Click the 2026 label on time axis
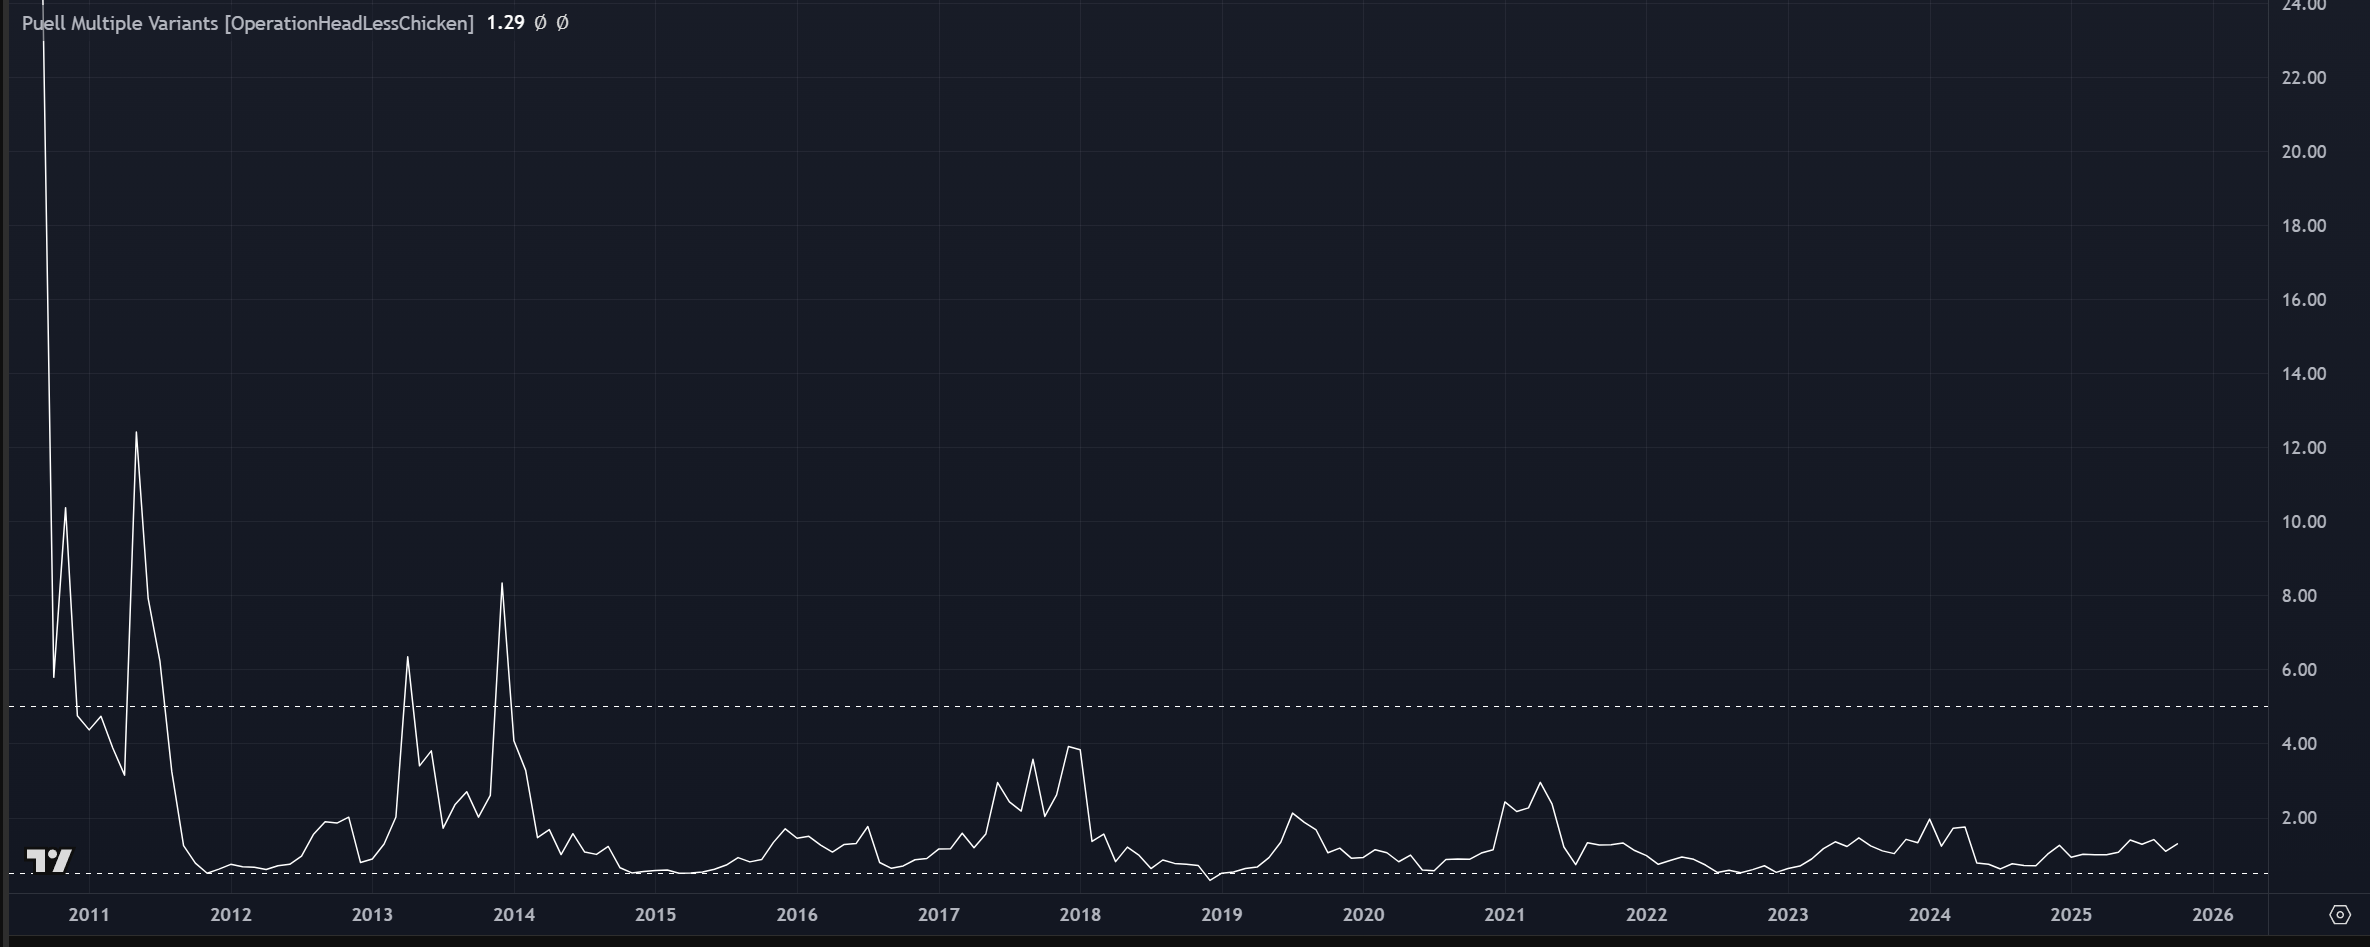The width and height of the screenshot is (2370, 947). [2213, 914]
